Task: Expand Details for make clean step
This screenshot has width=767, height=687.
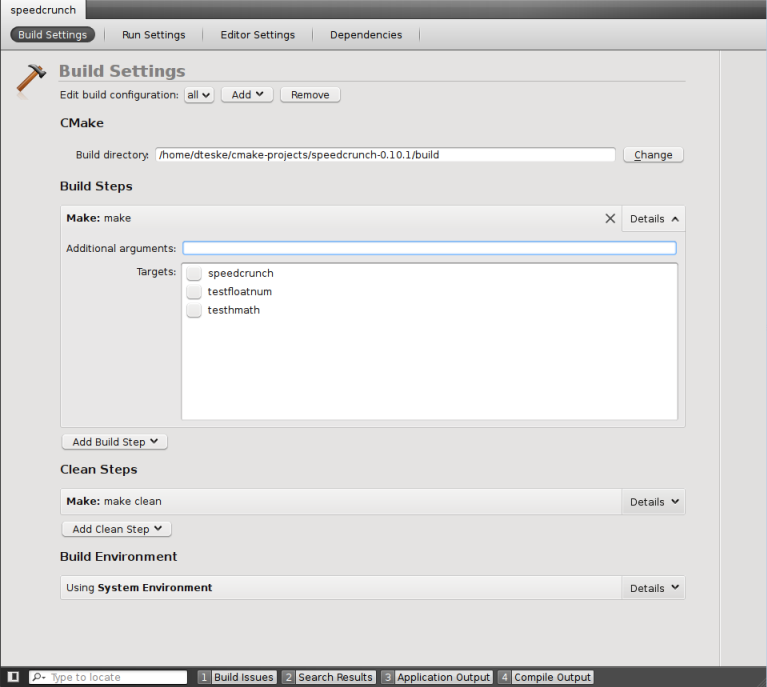Action: [x=654, y=502]
